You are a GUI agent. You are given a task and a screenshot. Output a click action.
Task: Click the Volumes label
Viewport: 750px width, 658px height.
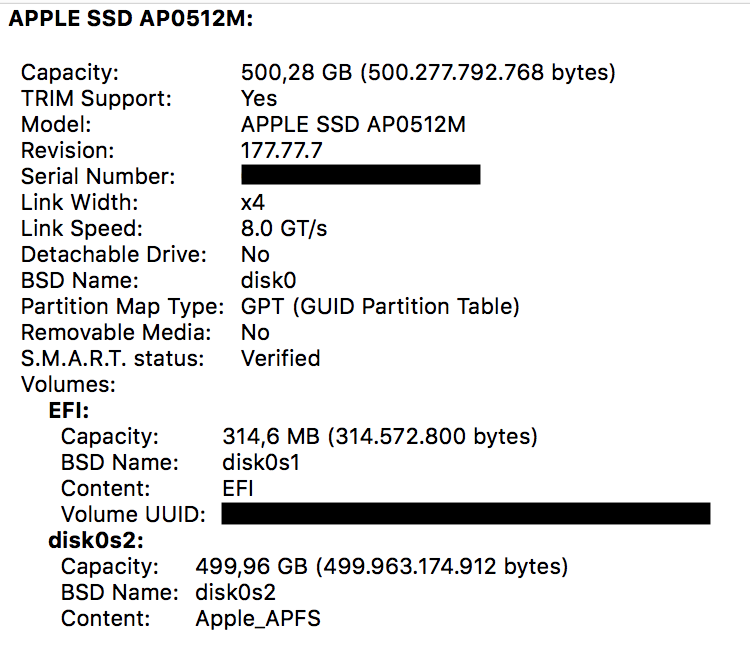point(69,385)
